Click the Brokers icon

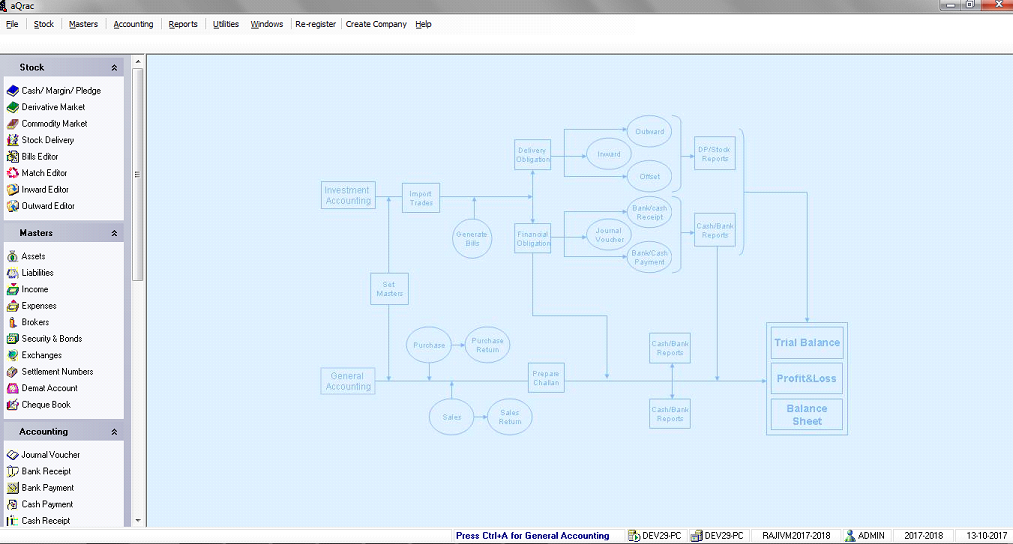12,322
